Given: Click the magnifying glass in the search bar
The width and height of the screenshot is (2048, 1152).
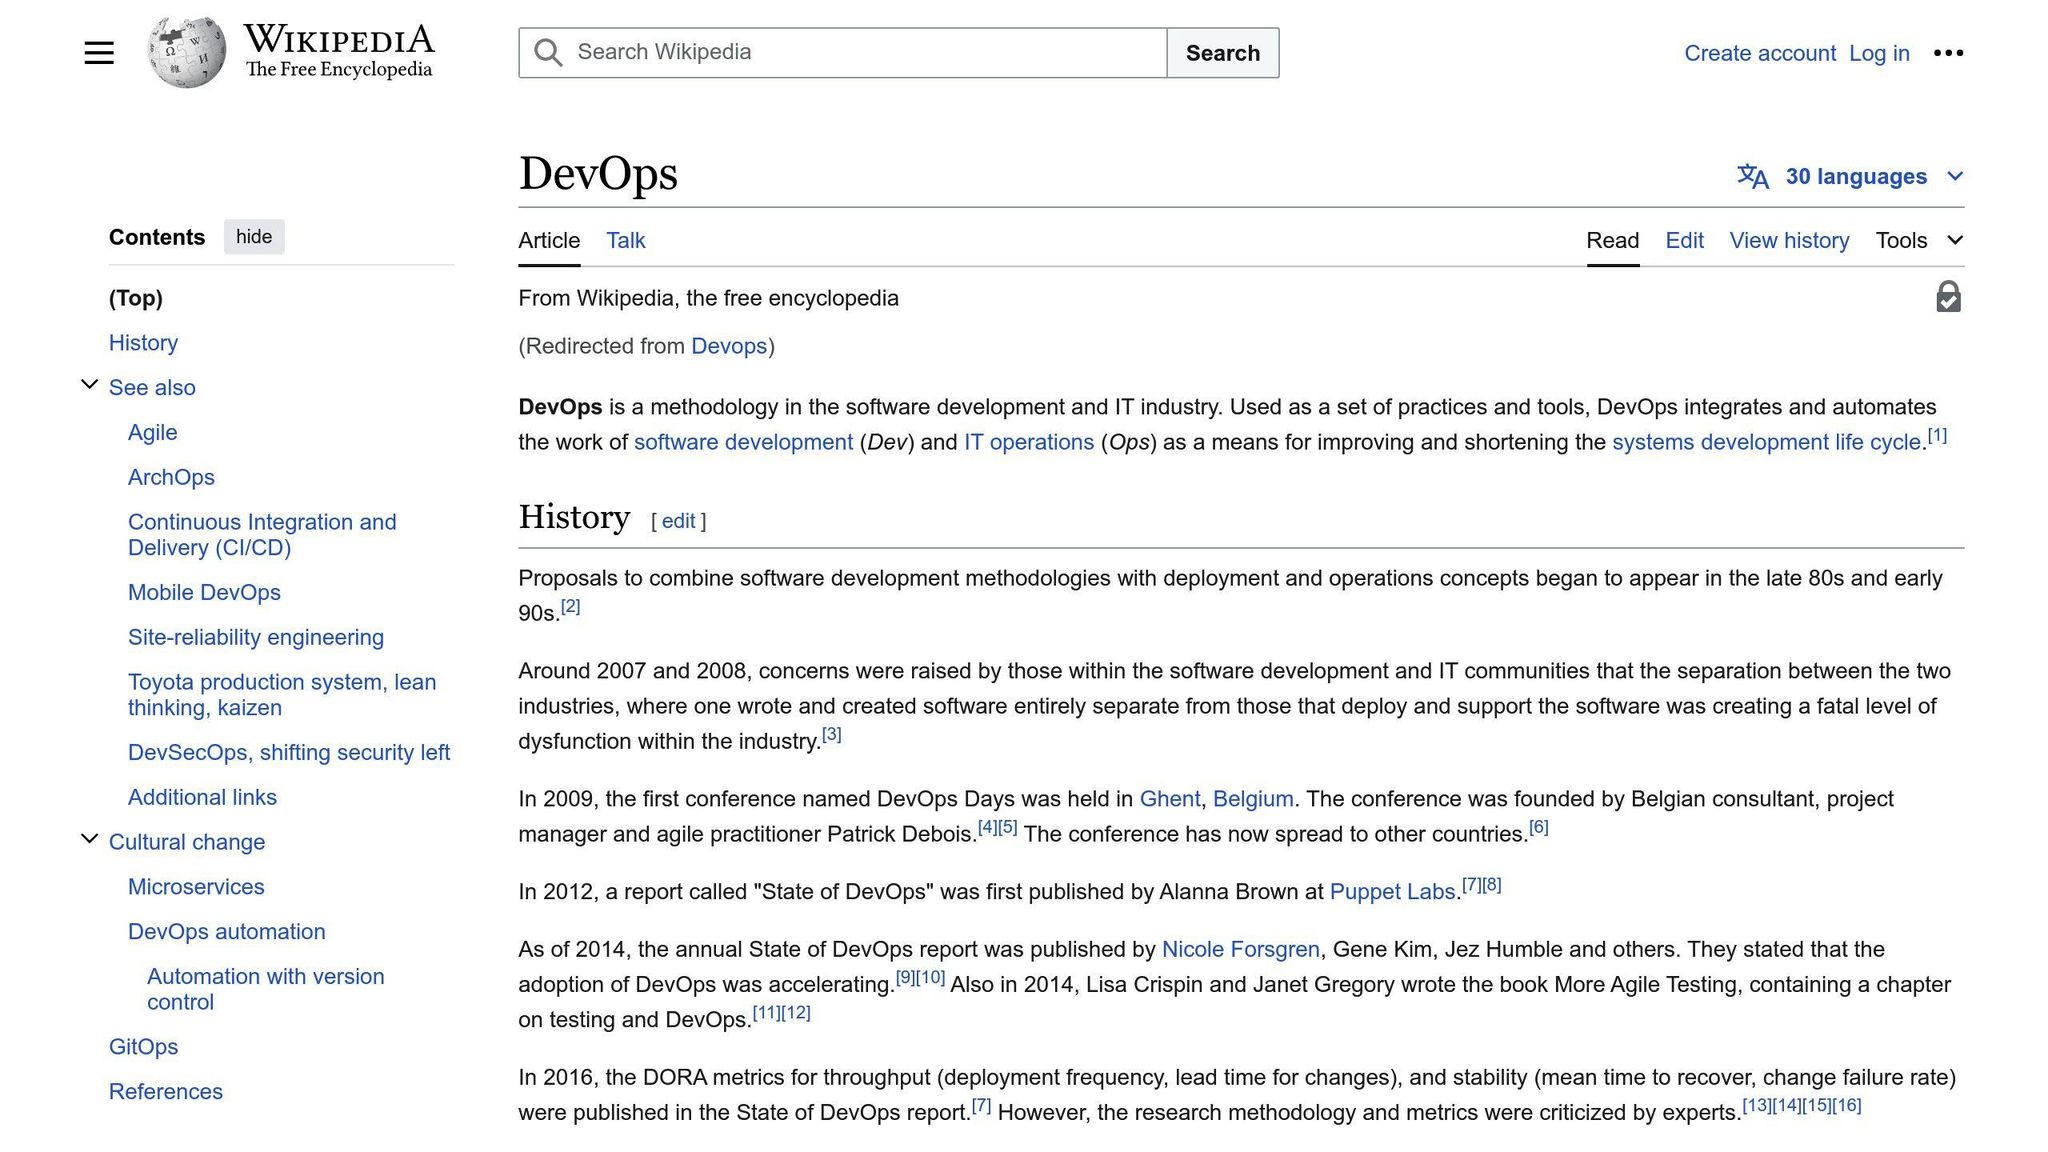Looking at the screenshot, I should click(547, 51).
